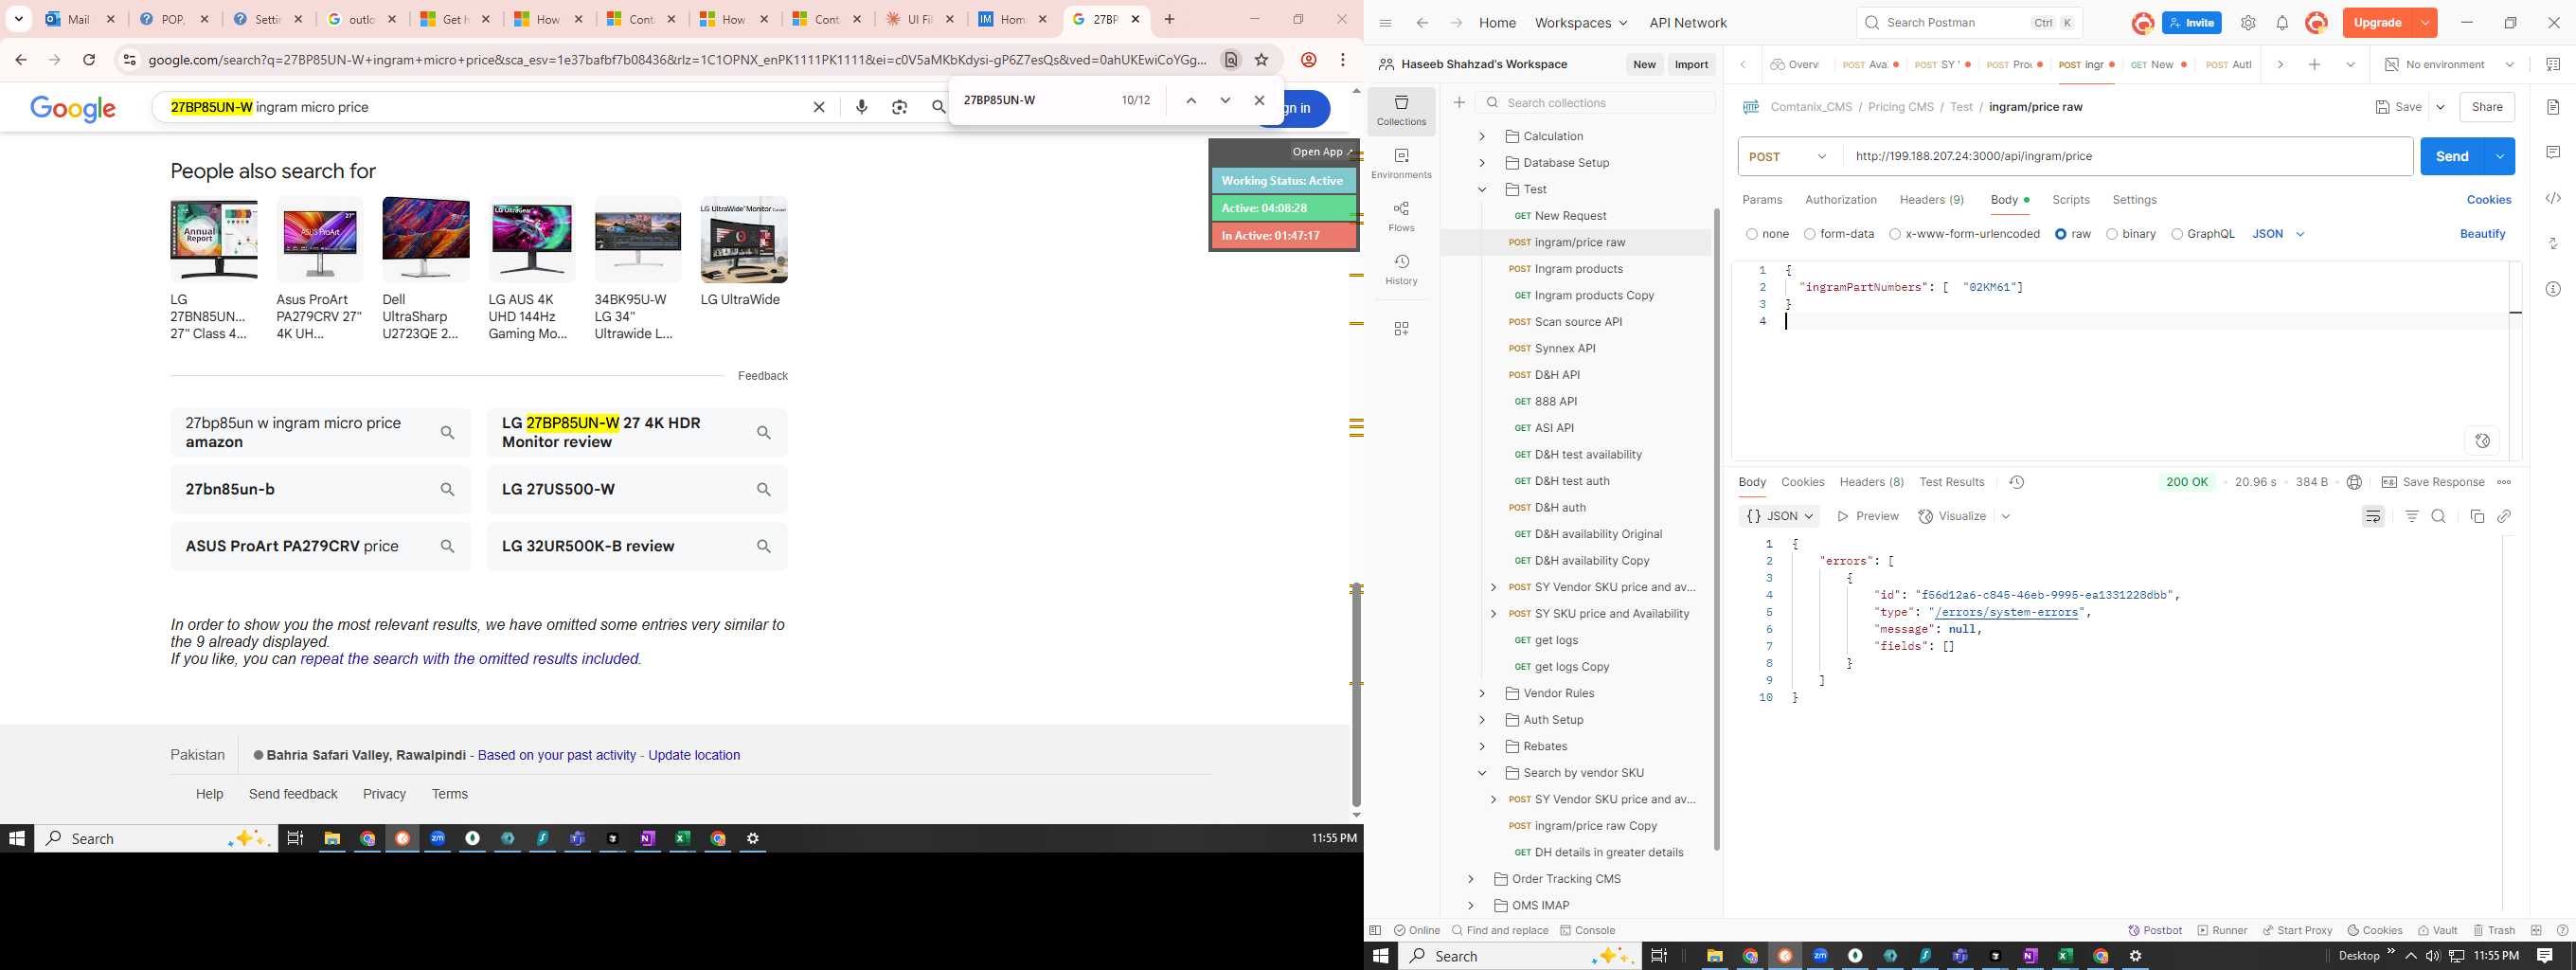
Task: Open response format JSON dropdown
Action: (x=1779, y=516)
